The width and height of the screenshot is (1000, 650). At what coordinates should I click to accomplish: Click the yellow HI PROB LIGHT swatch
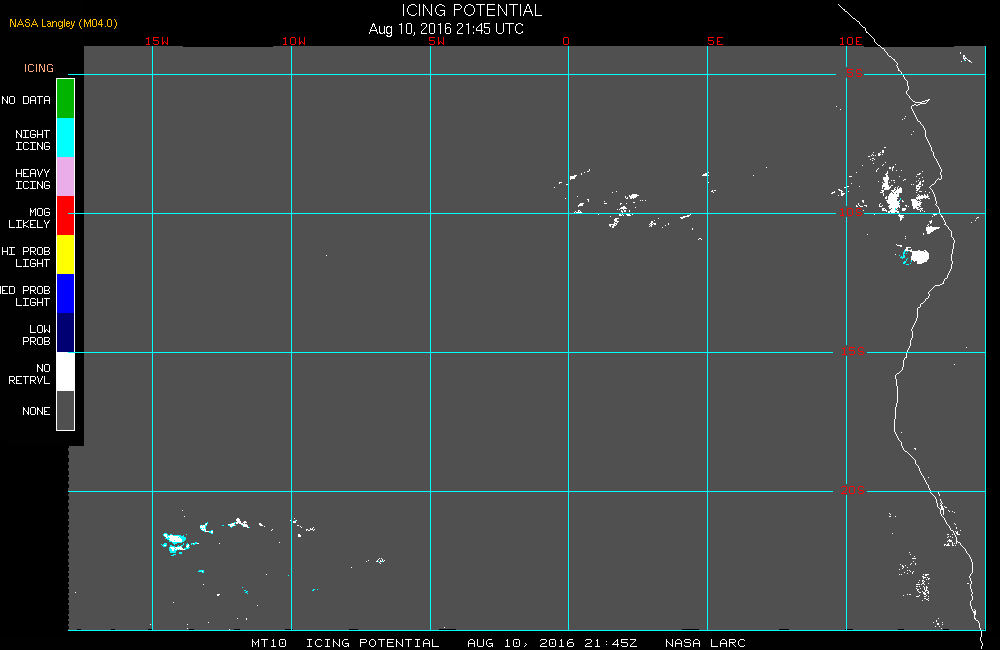66,255
